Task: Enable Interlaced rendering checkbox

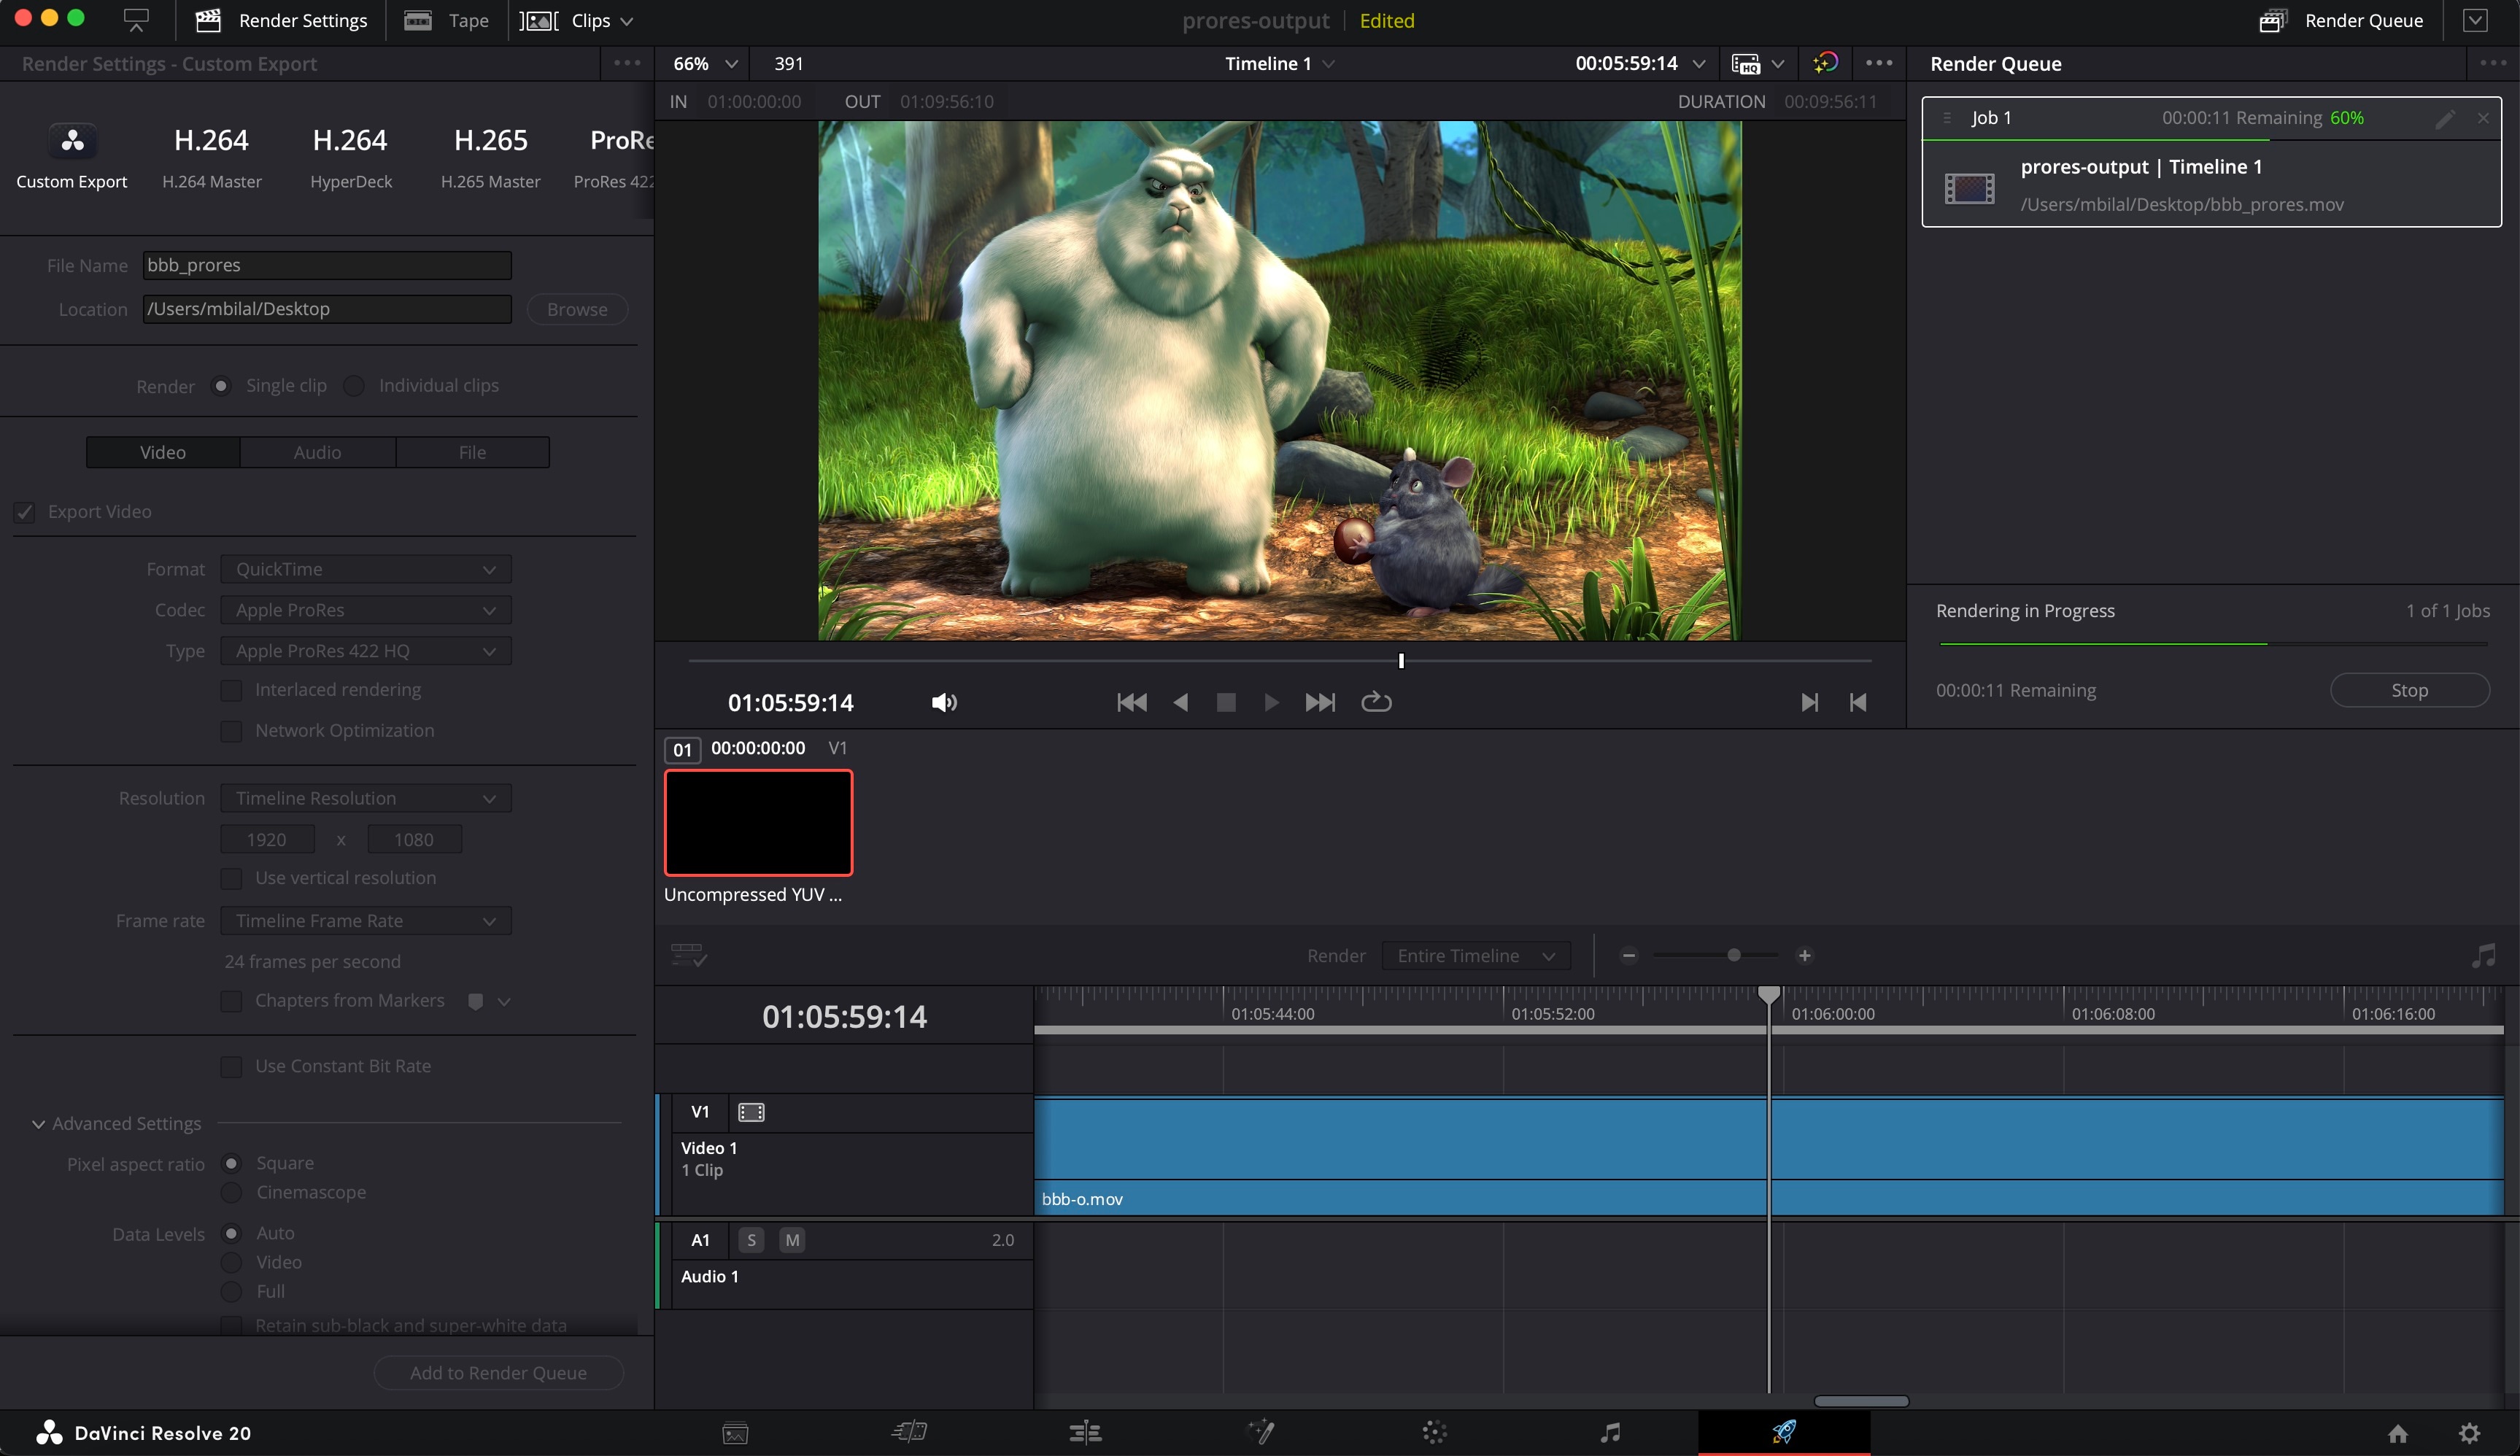Action: pyautogui.click(x=231, y=691)
